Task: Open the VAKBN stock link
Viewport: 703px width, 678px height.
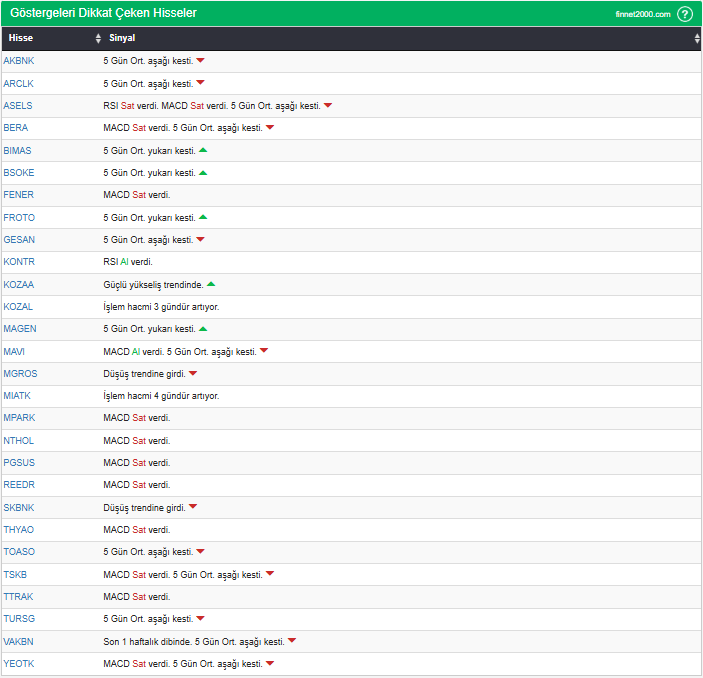Action: tap(18, 642)
